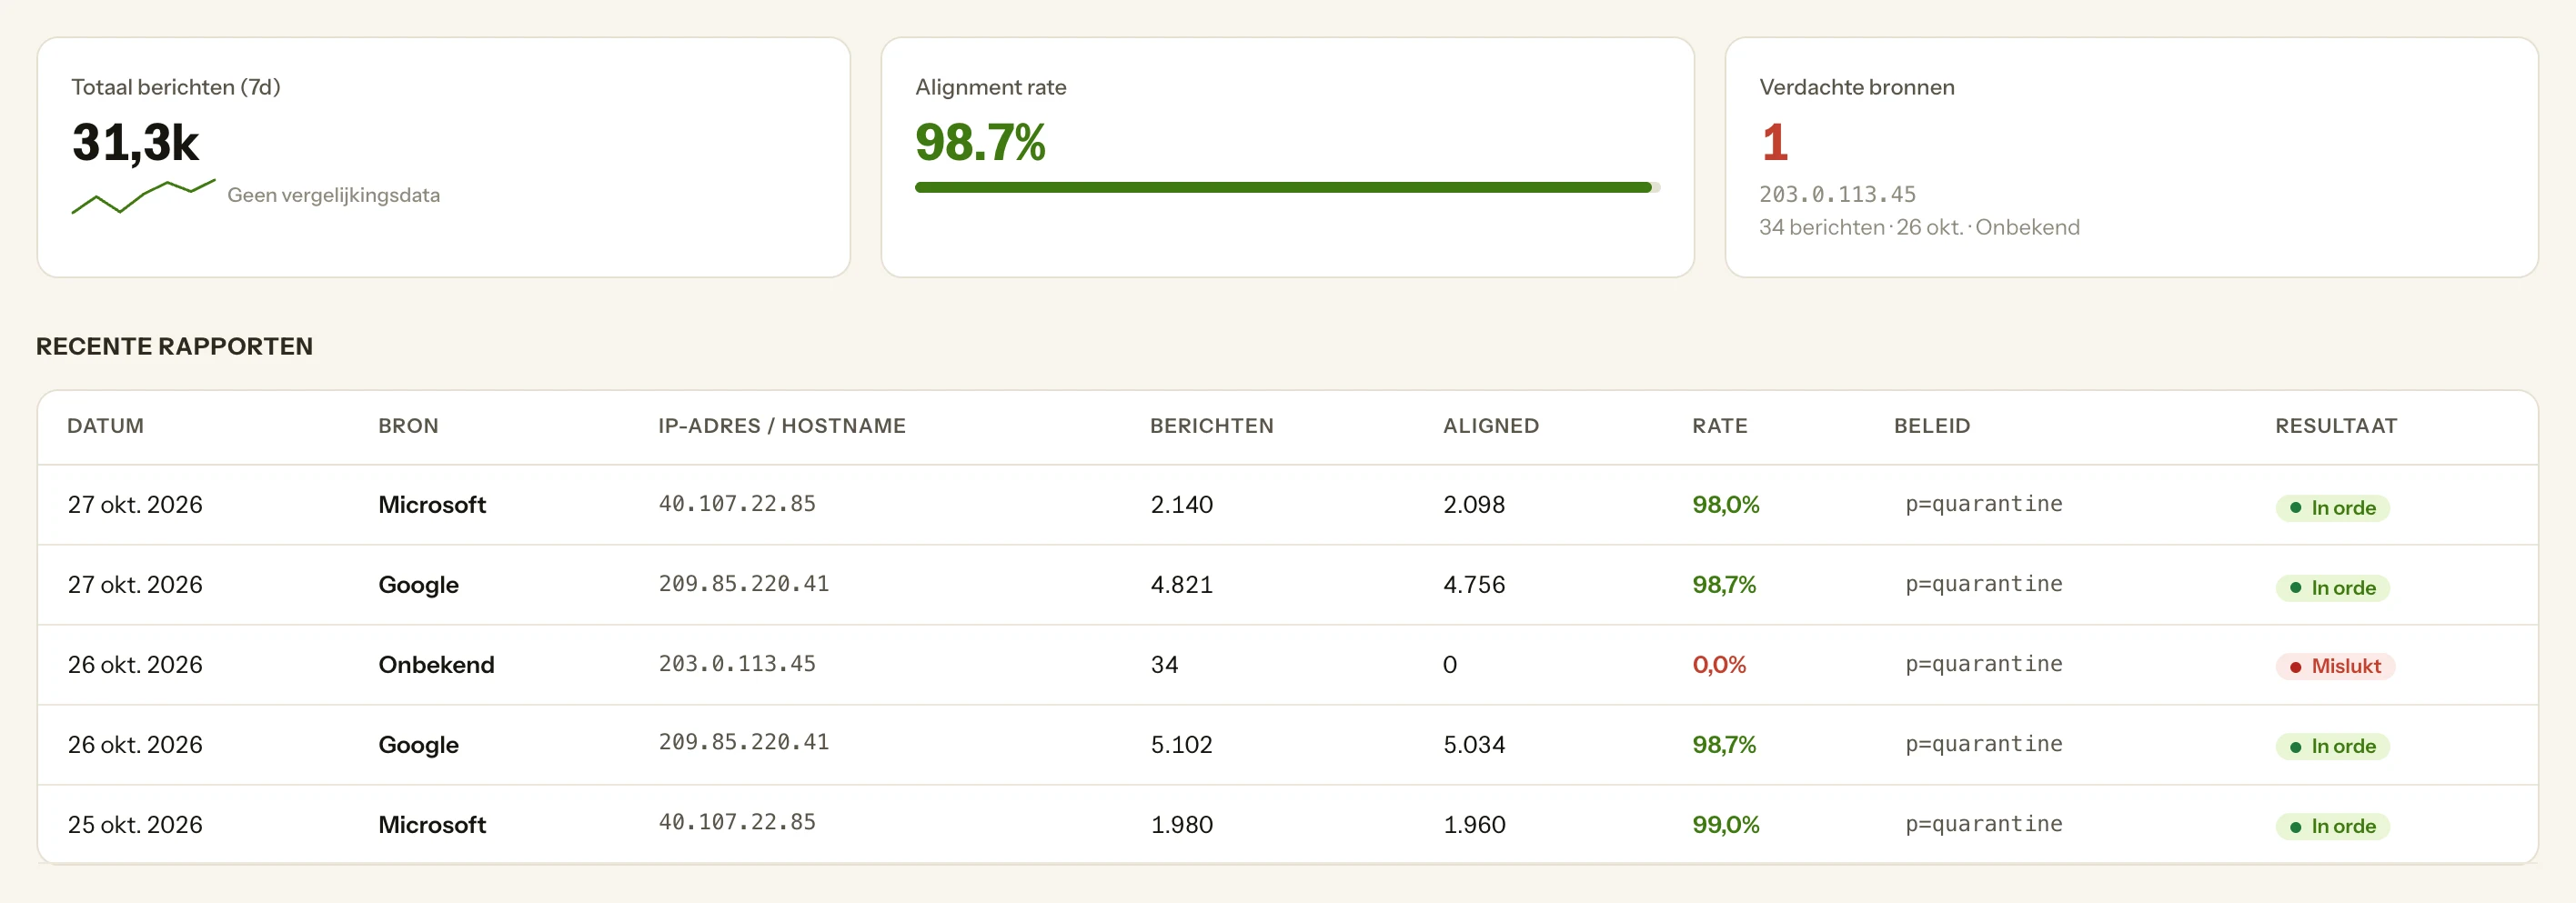Click the RESULTAAT column header

pos(2335,426)
